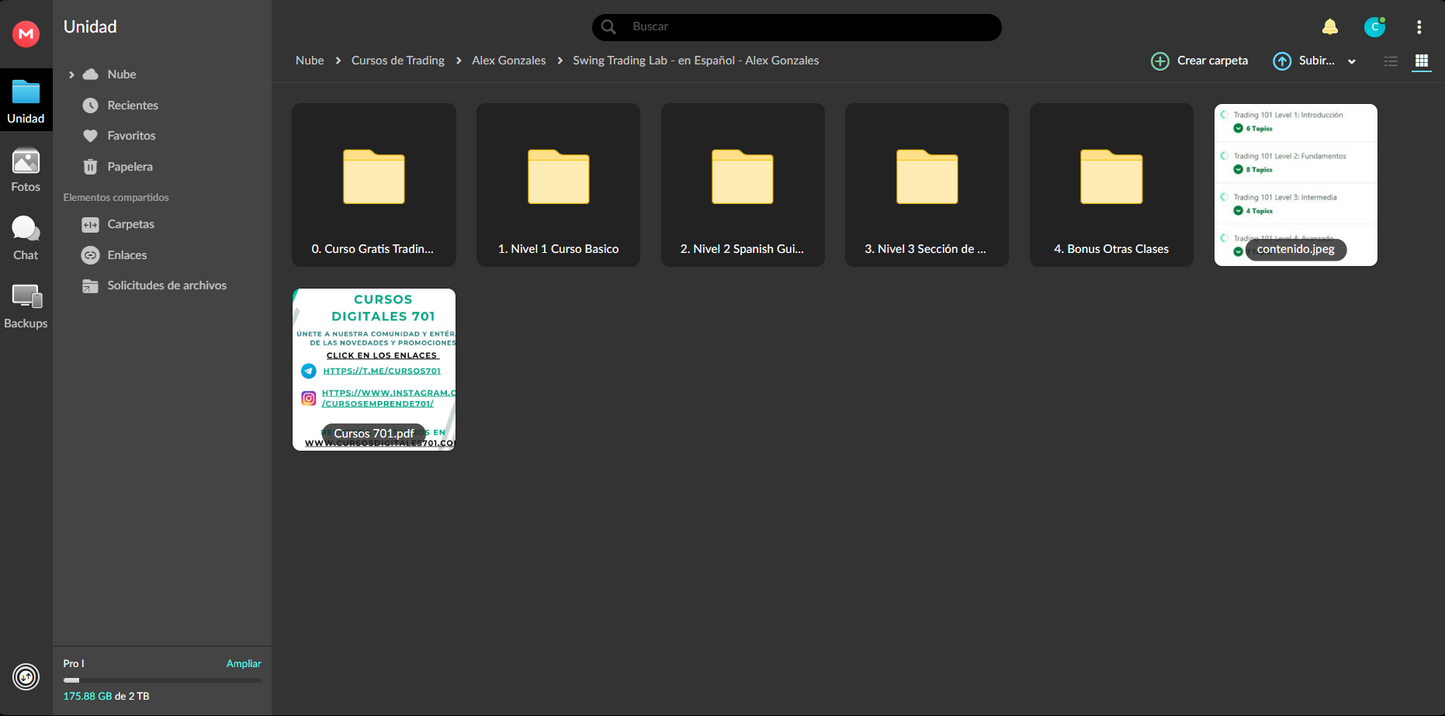
Task: Select the Cursos 701.pdf thumbnail
Action: coord(373,369)
